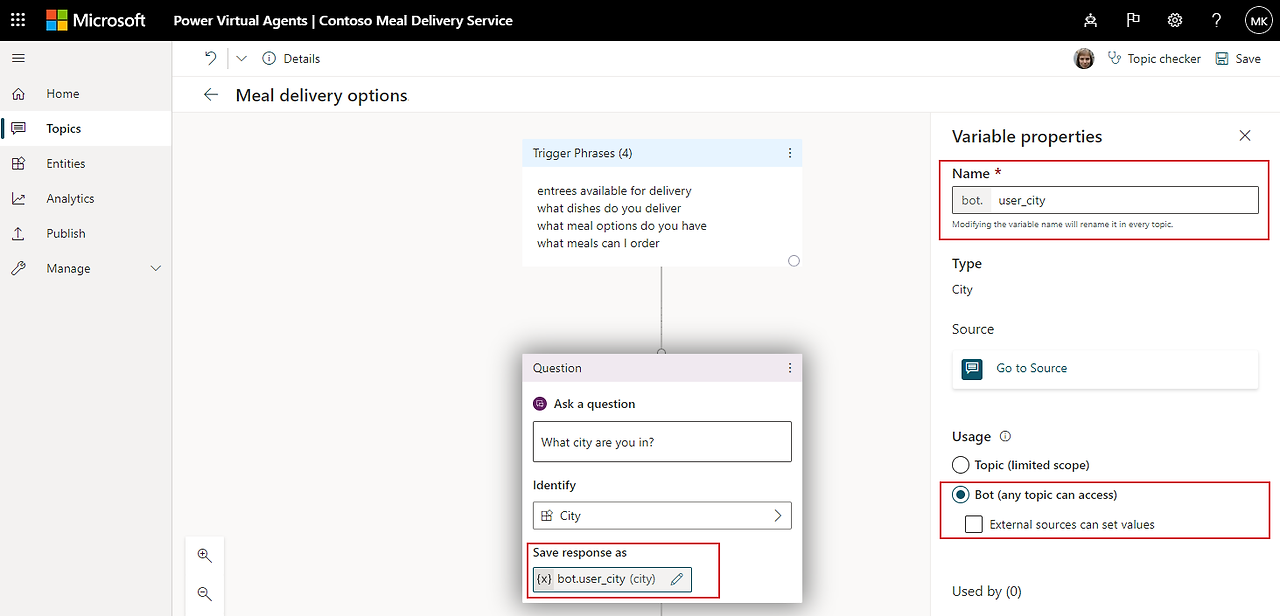The height and width of the screenshot is (616, 1280).
Task: Click the Used by (0) label
Action: click(987, 591)
